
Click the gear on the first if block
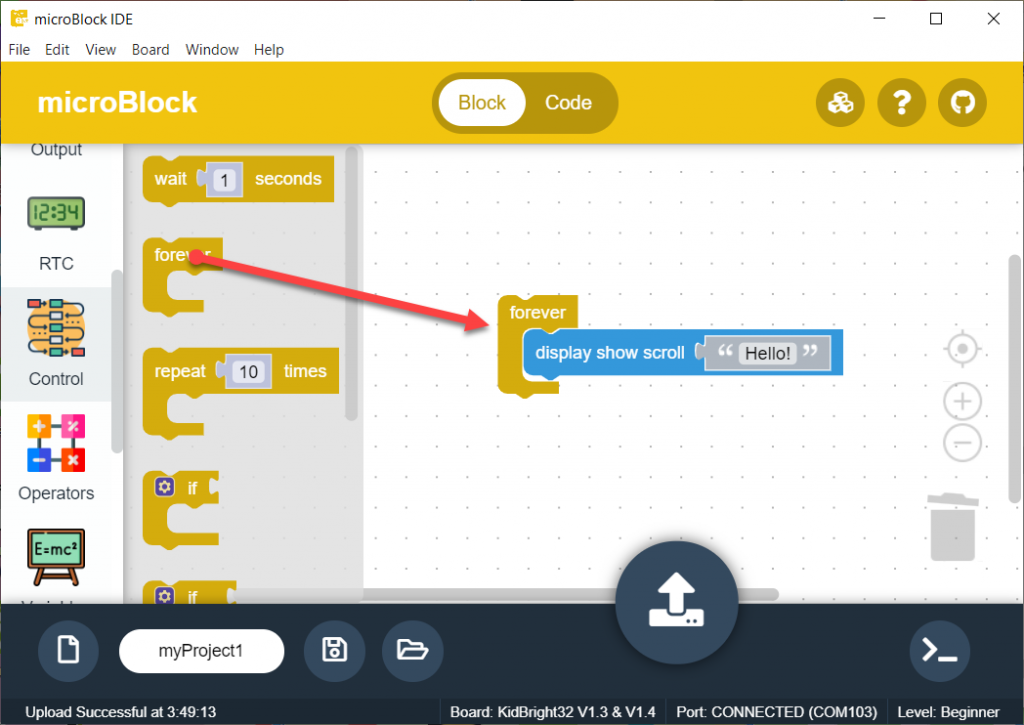coord(165,487)
